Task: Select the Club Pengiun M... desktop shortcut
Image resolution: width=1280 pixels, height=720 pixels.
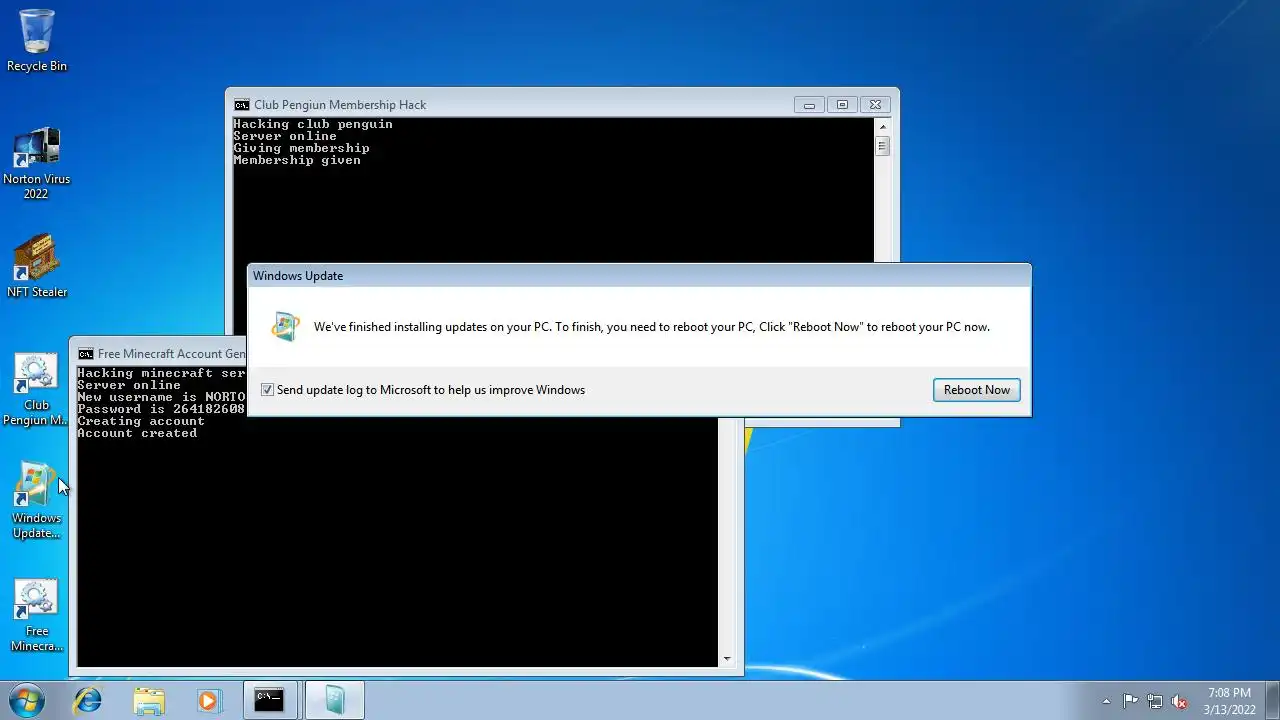Action: (37, 390)
